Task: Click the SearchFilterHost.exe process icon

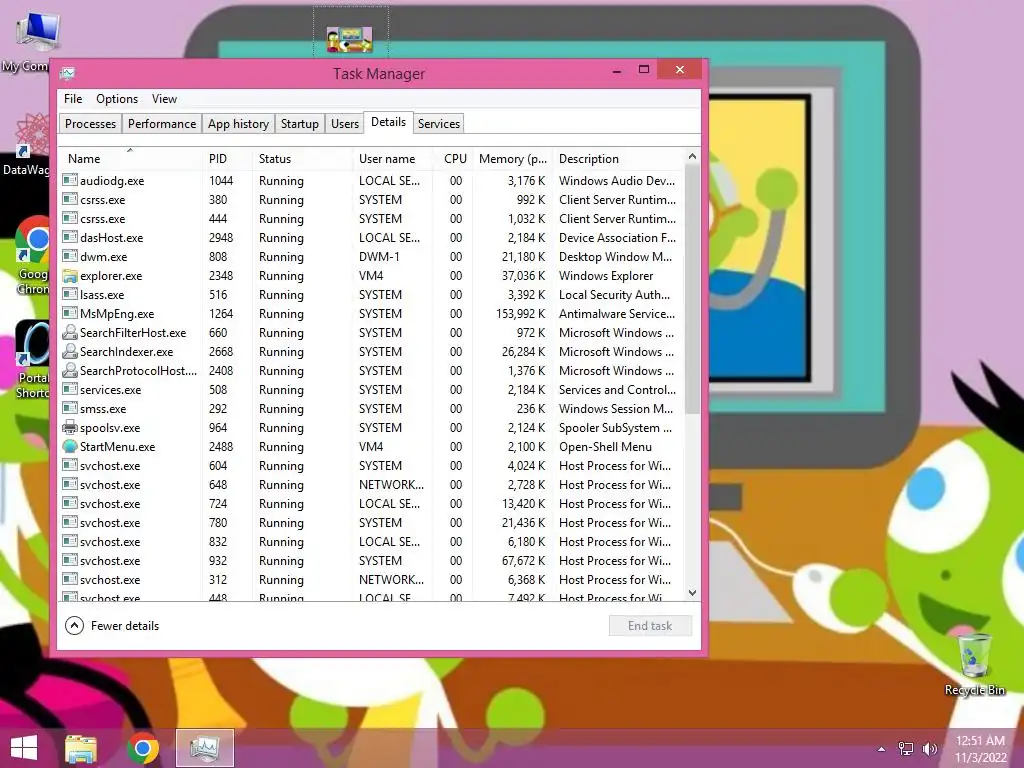Action: (70, 332)
